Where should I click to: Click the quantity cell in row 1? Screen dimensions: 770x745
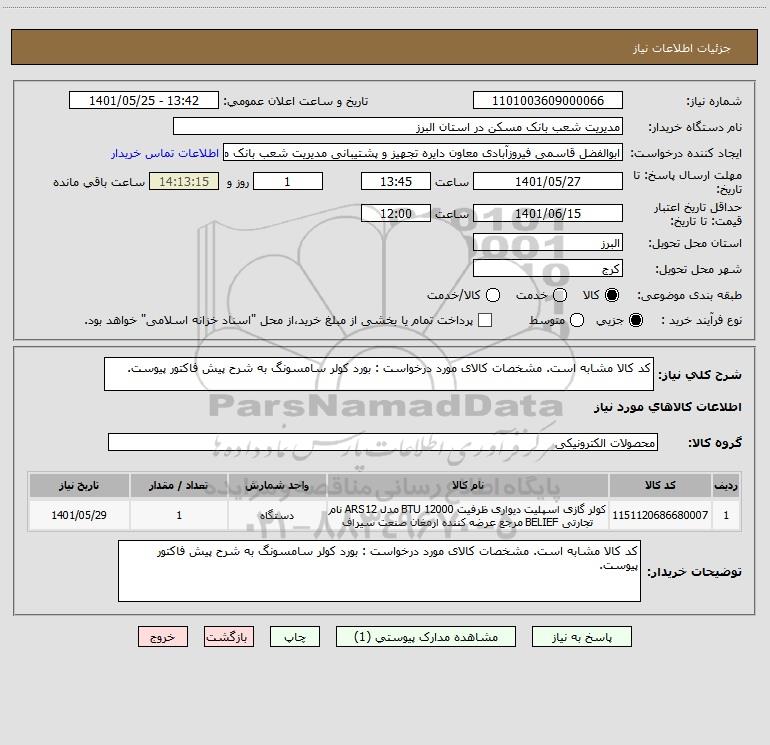pyautogui.click(x=179, y=515)
